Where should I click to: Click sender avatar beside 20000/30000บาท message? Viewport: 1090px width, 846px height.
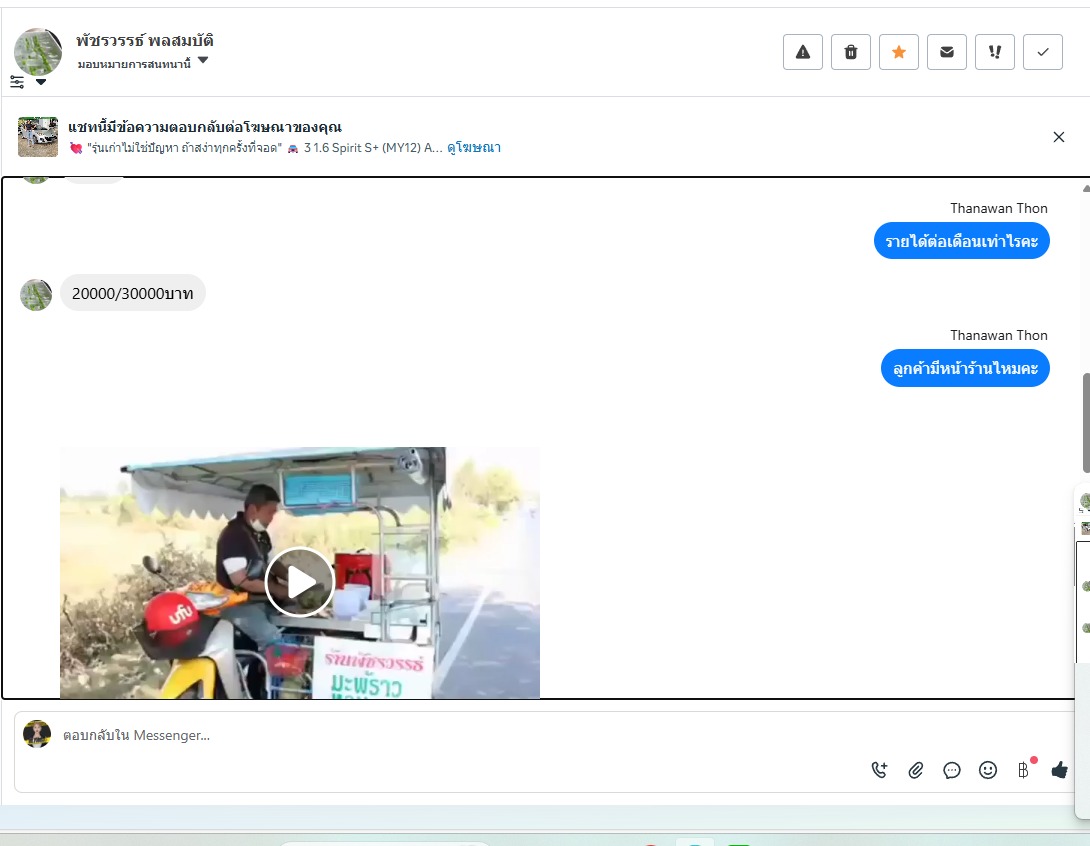(x=36, y=295)
